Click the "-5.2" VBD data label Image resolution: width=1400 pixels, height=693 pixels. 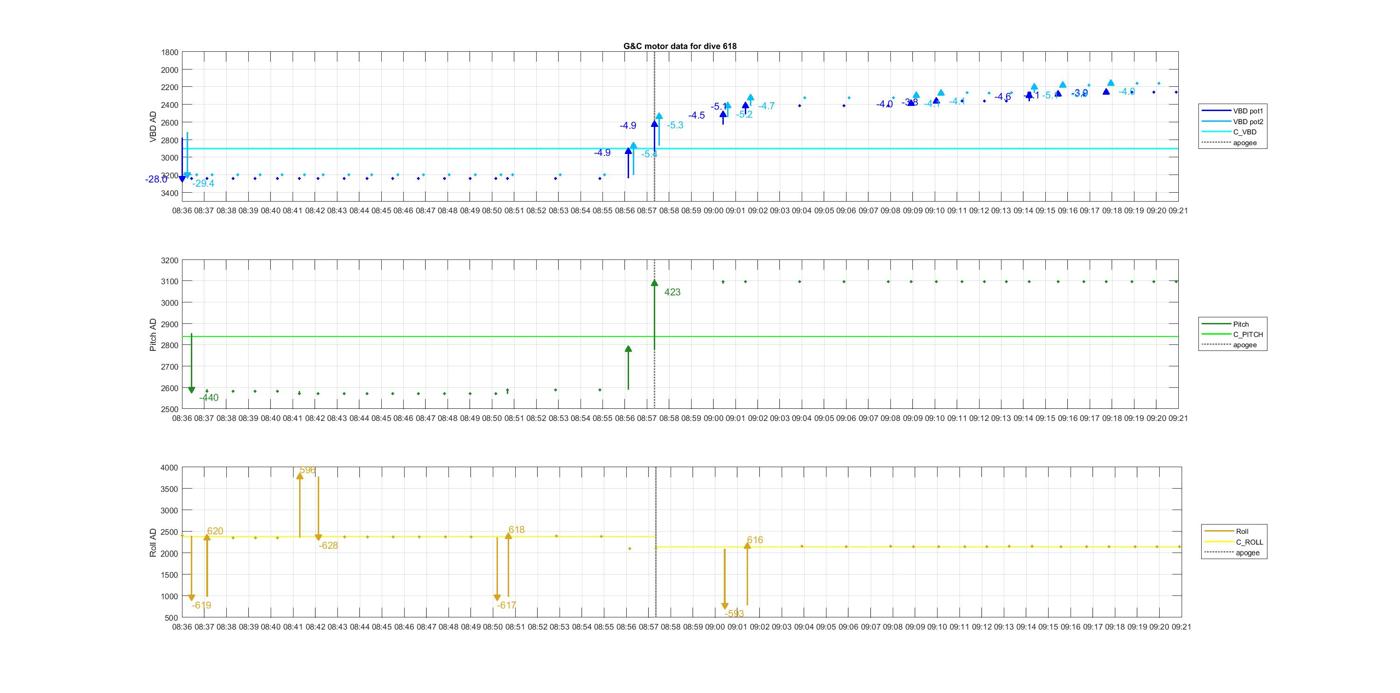[x=744, y=115]
